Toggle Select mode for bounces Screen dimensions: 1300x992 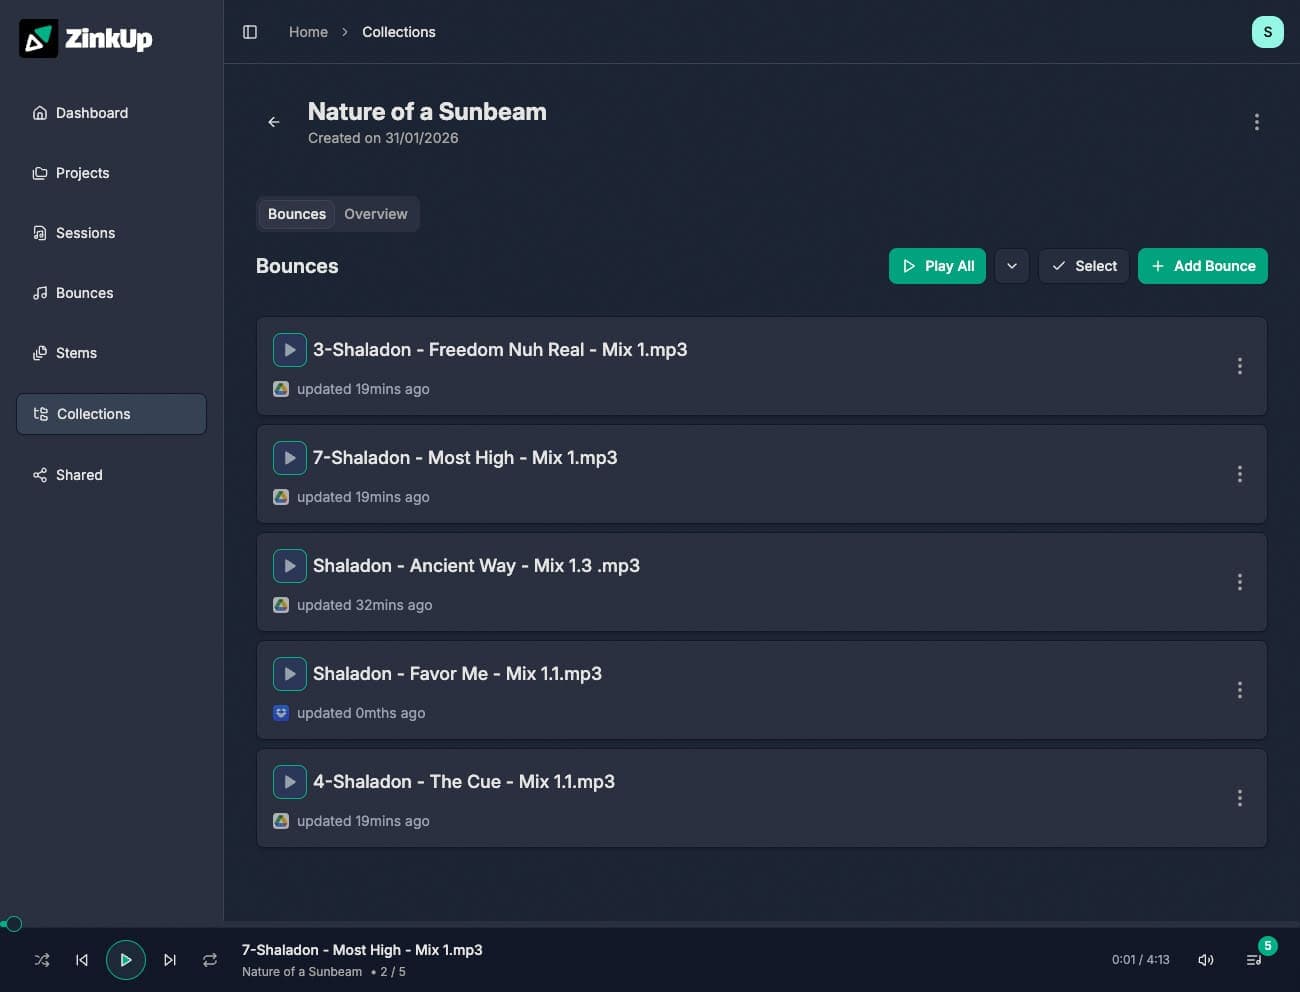click(x=1084, y=266)
